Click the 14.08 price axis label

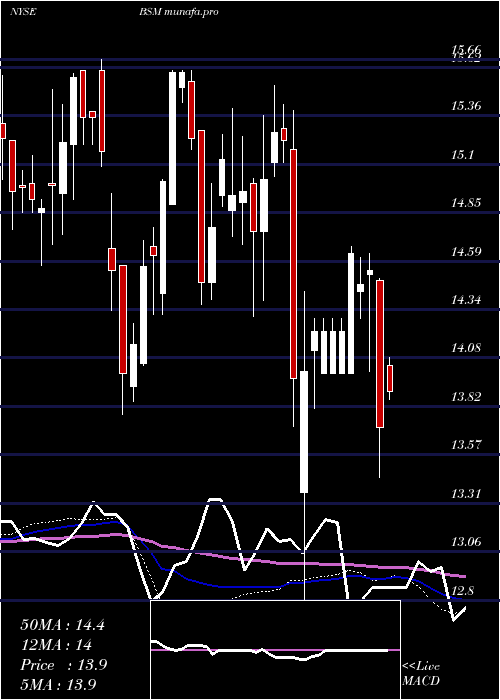(466, 348)
